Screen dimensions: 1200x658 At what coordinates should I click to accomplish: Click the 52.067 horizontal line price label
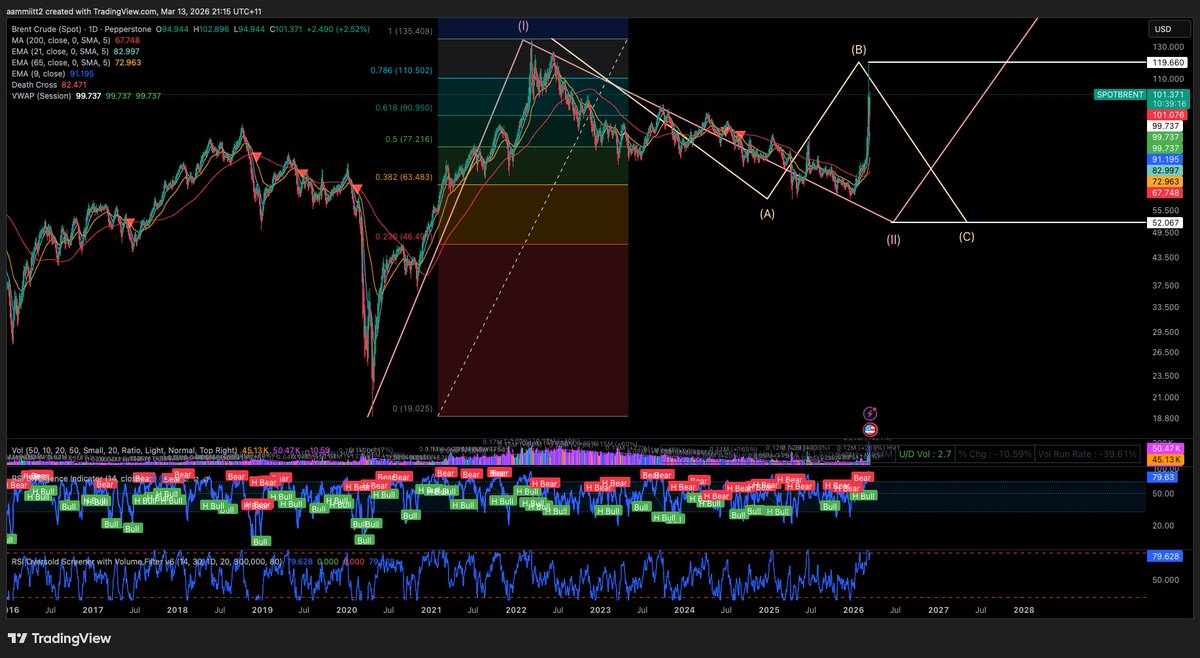[1167, 222]
